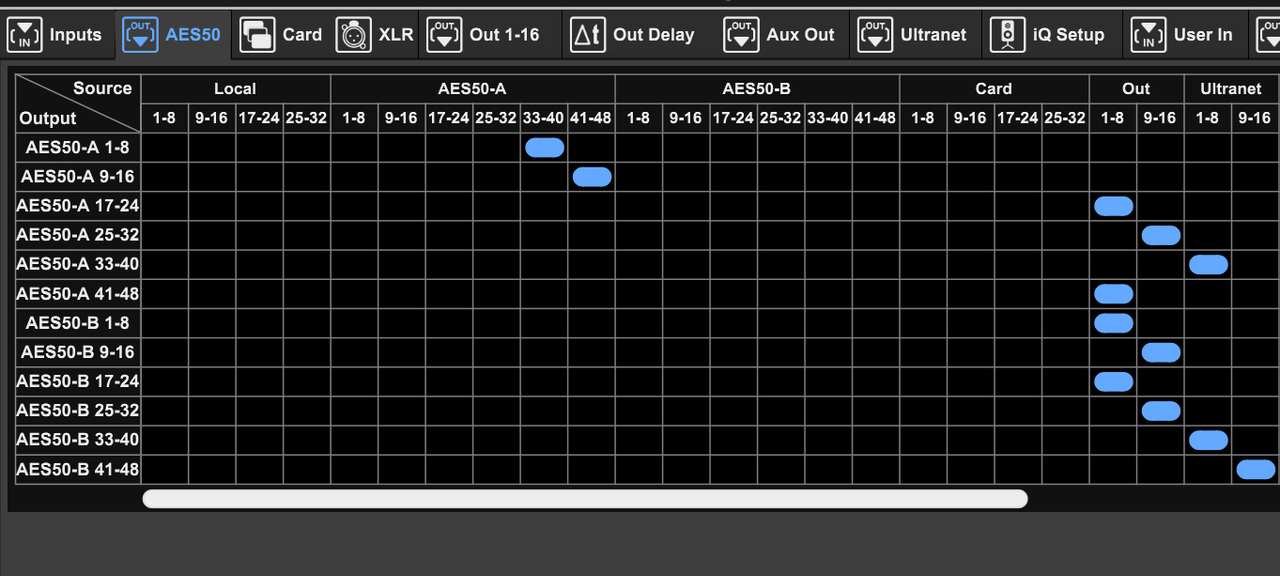Toggle AES50-B 41-48 routing from Ultranet 9-16
The width and height of the screenshot is (1280, 576).
[1256, 469]
